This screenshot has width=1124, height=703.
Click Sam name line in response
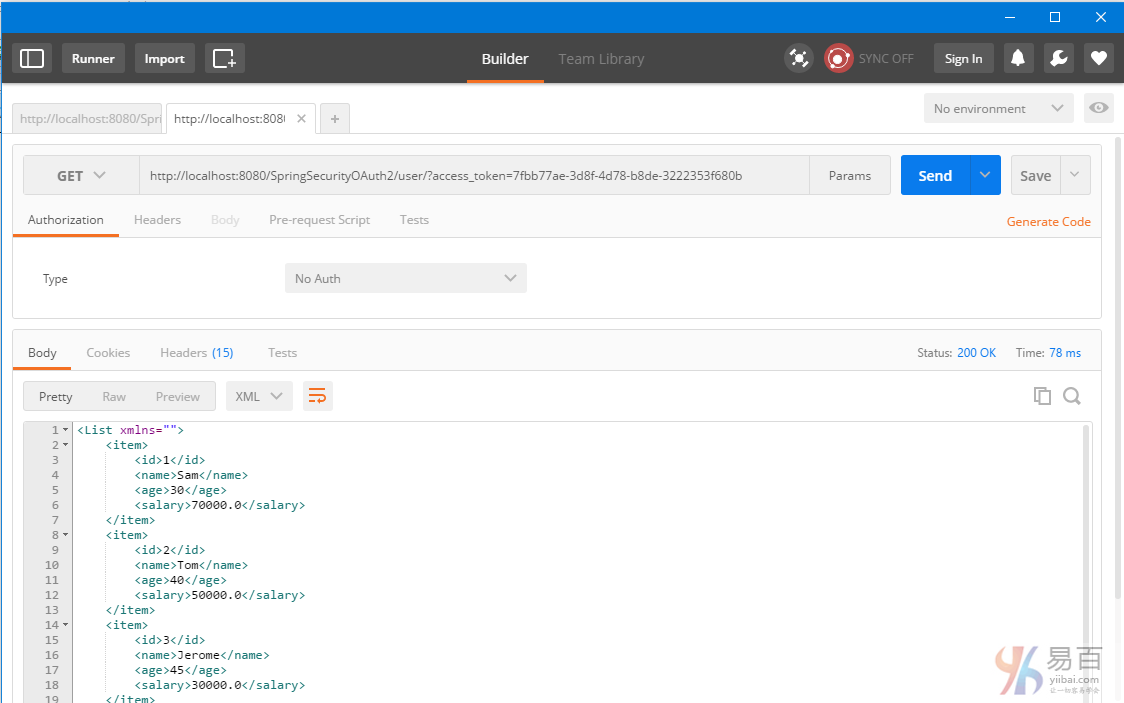point(191,475)
